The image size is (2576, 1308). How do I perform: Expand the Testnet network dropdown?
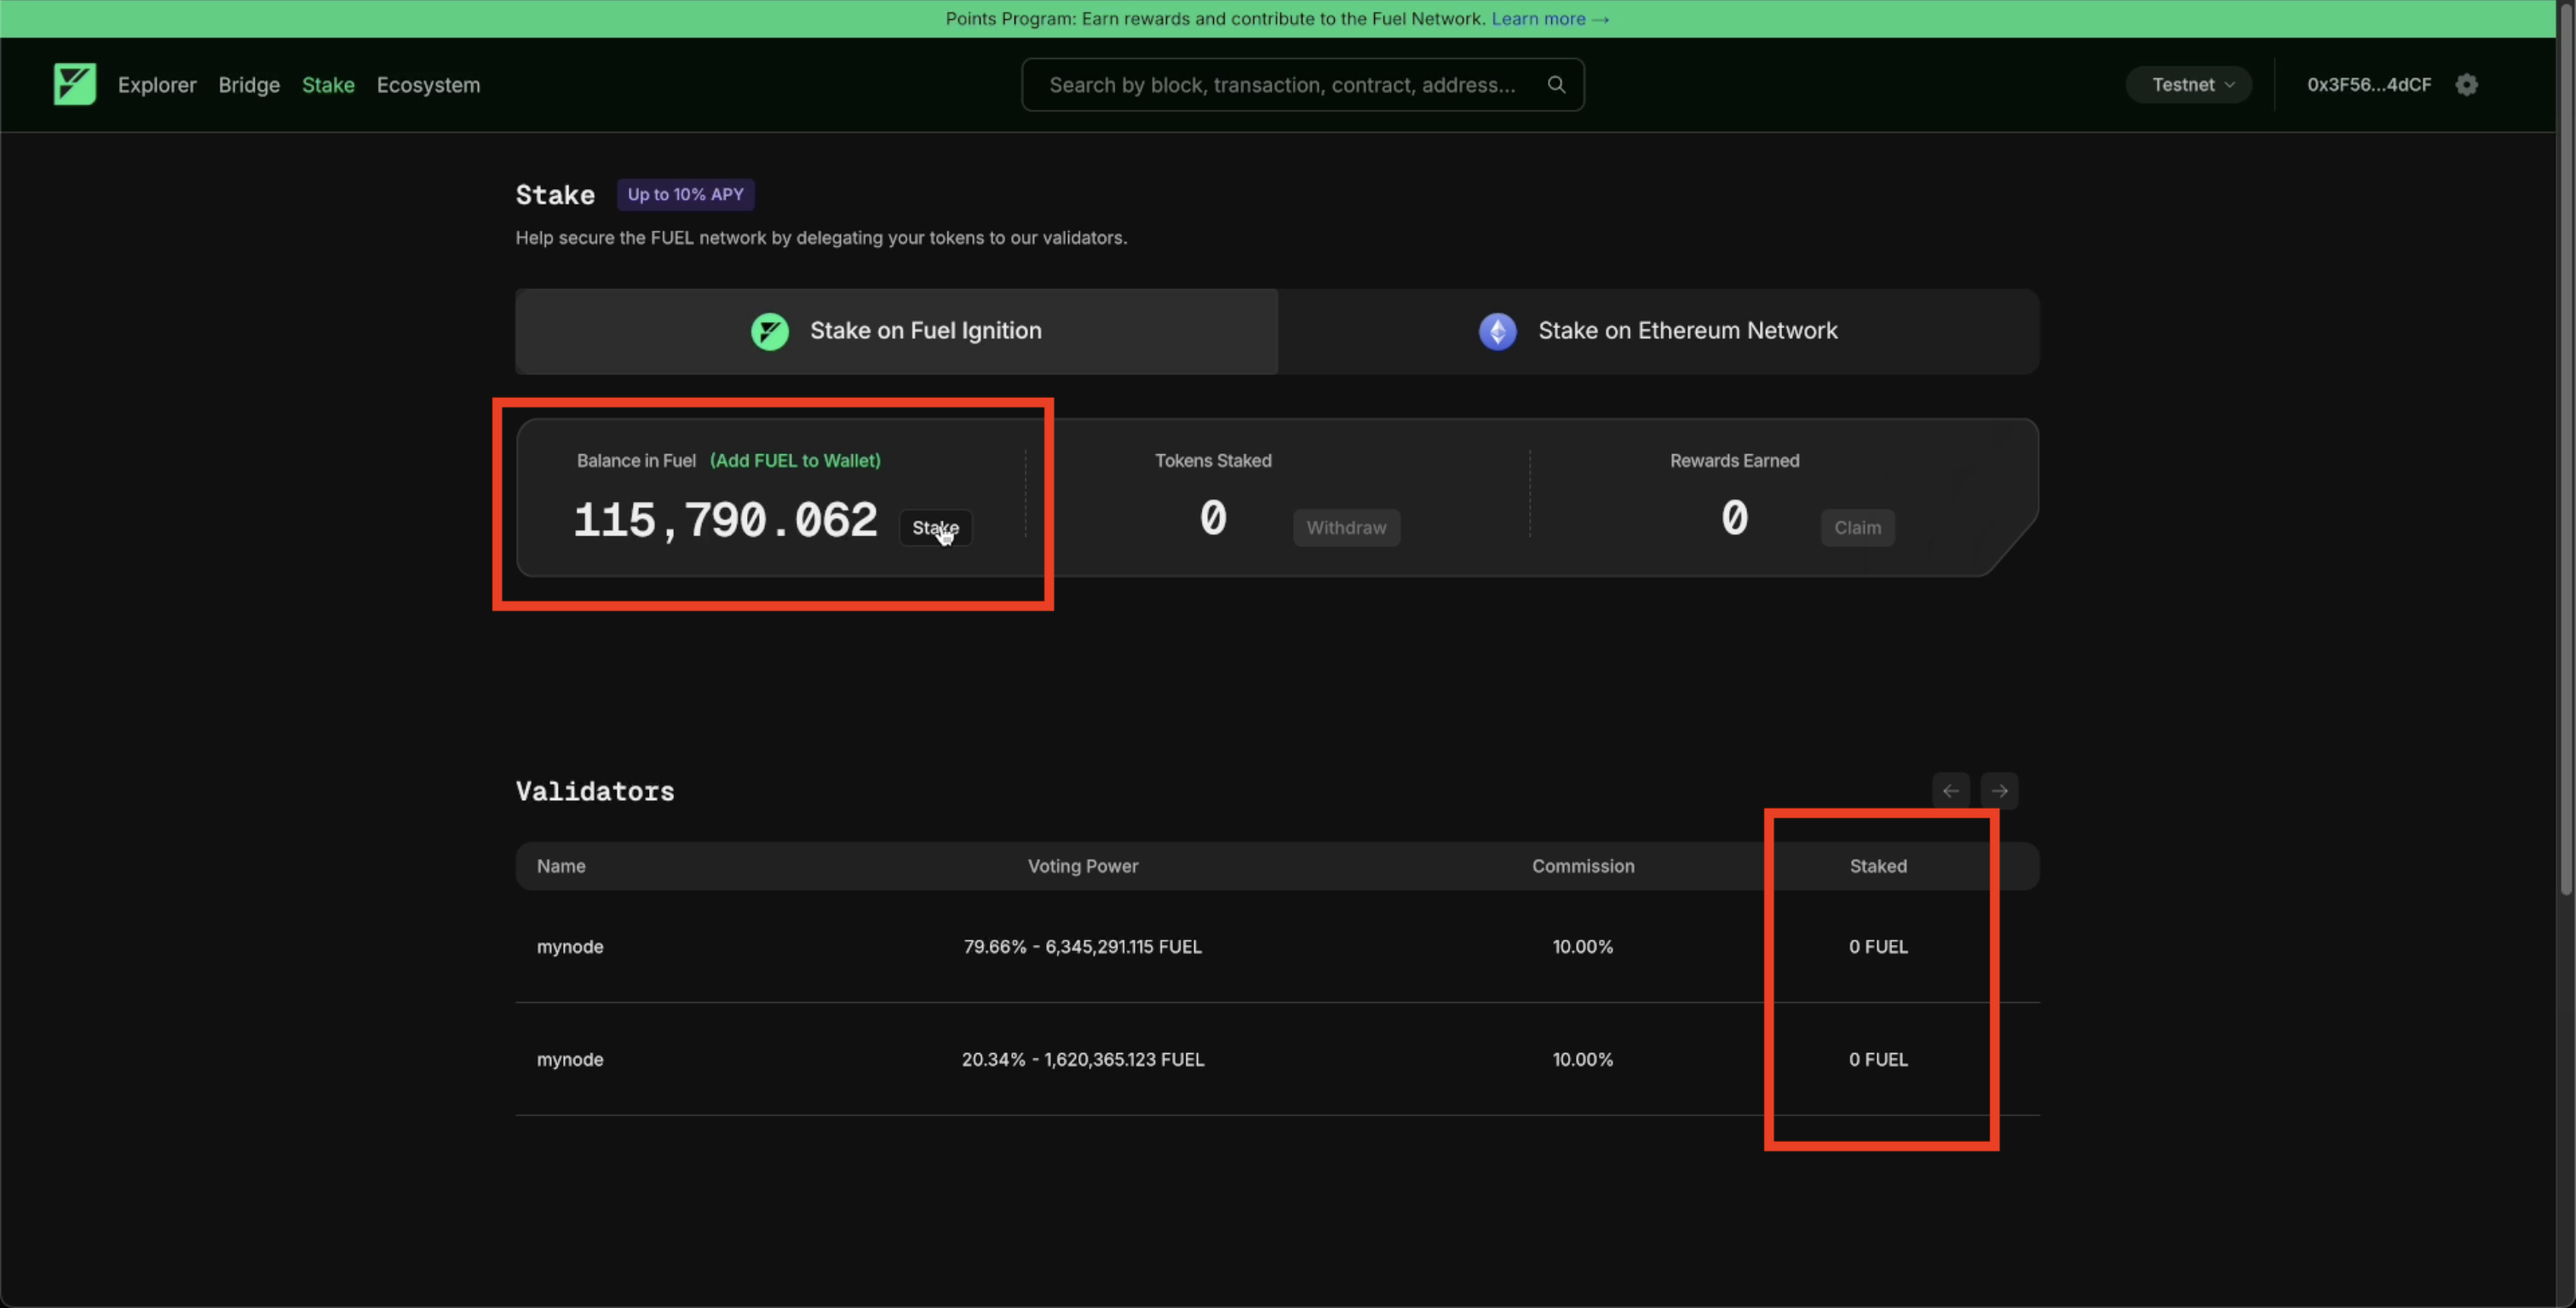(2188, 85)
